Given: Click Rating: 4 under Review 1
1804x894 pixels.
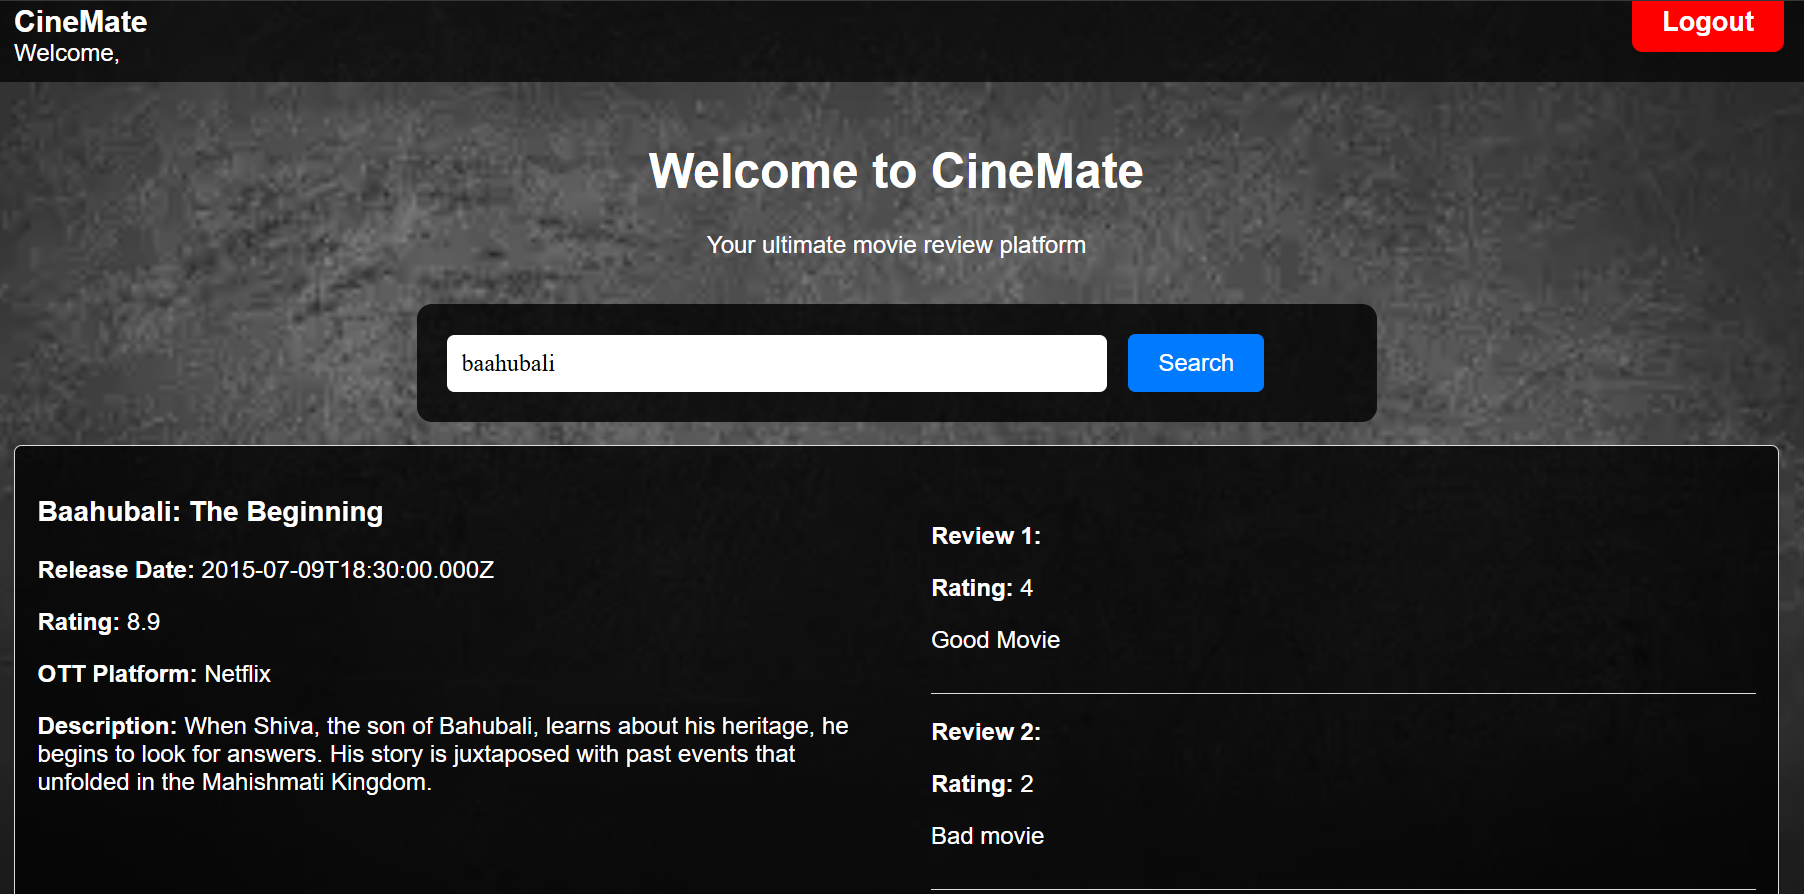Looking at the screenshot, I should click(981, 588).
